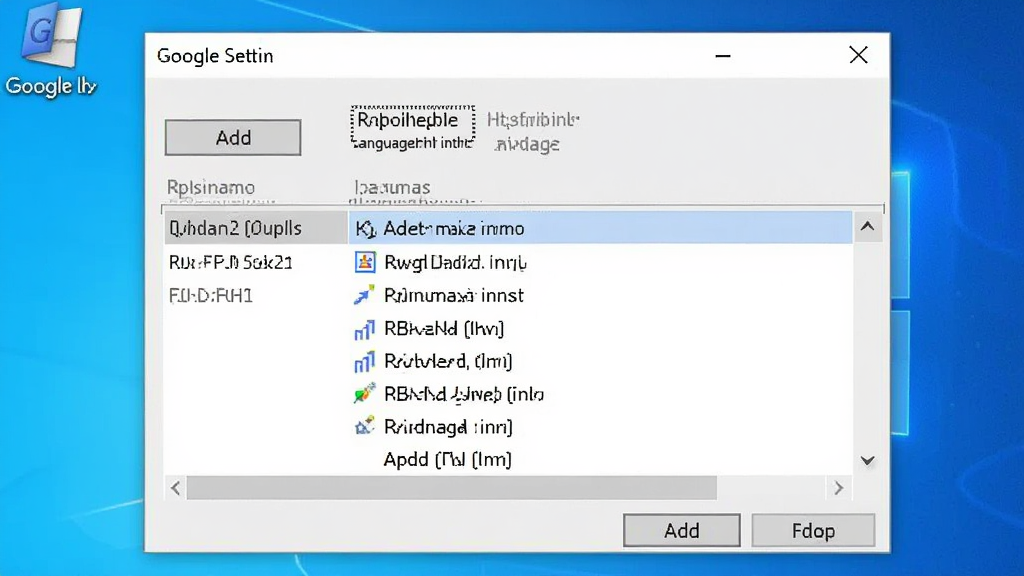This screenshot has height=576, width=1024.
Task: Click the icon next to "Rvirdnagd"
Action: 364,426
